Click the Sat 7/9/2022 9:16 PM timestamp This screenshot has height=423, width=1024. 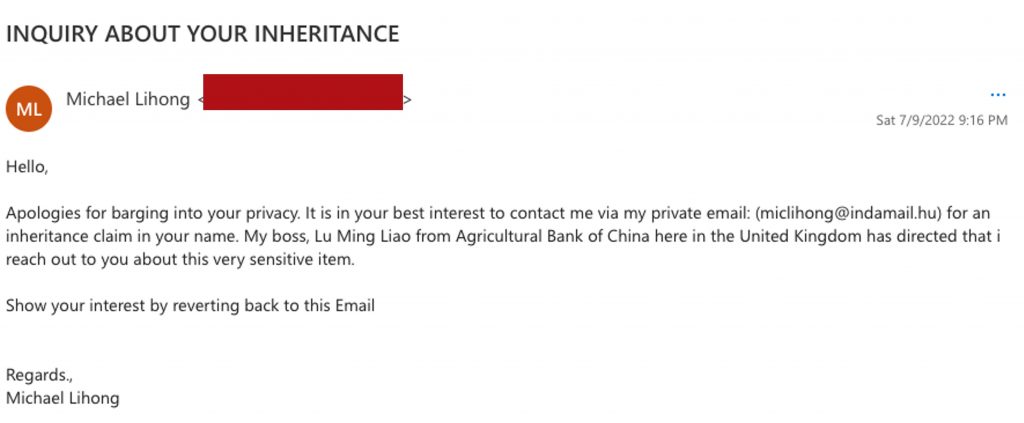941,120
